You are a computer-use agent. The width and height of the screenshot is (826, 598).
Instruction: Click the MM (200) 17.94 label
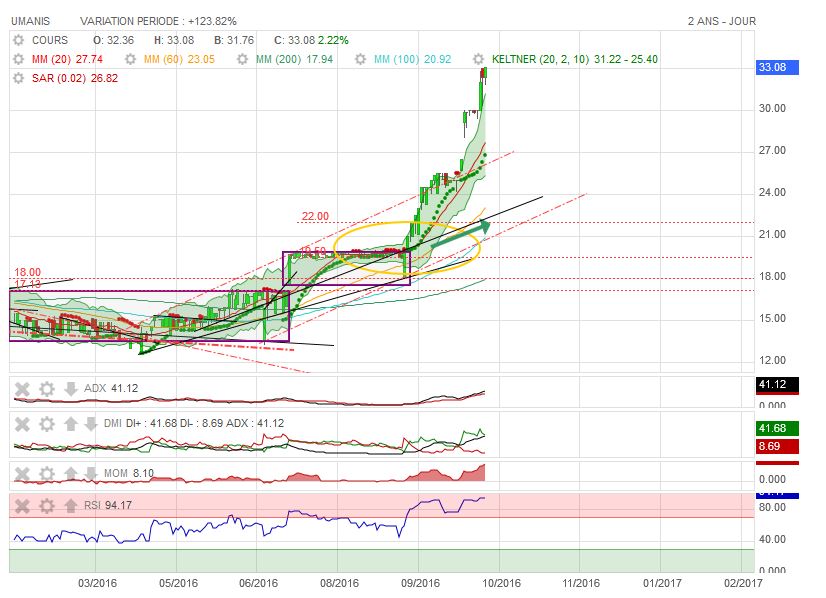pos(294,59)
